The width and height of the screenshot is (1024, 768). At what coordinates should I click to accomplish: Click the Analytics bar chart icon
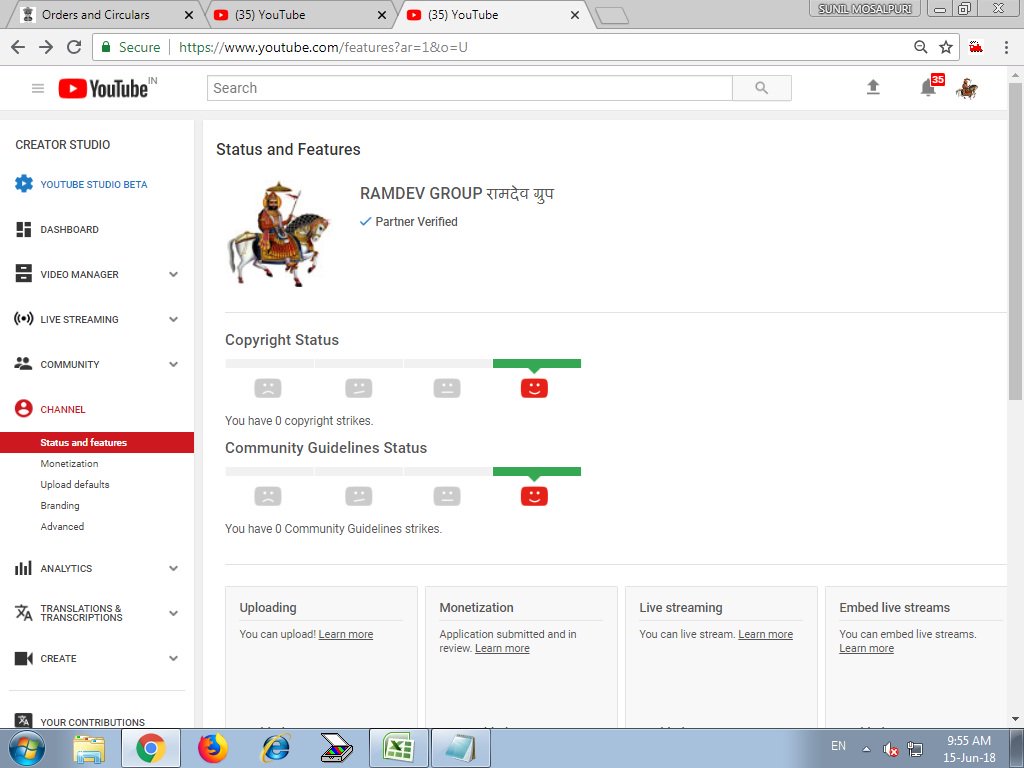(x=24, y=568)
